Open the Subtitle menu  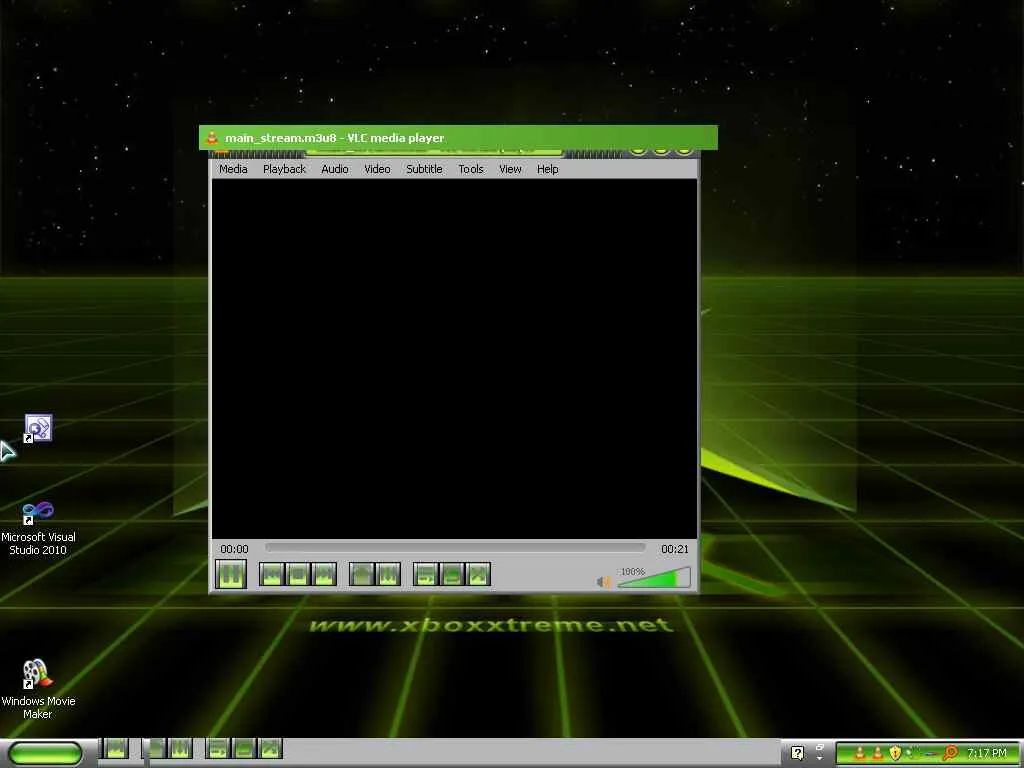pyautogui.click(x=424, y=169)
